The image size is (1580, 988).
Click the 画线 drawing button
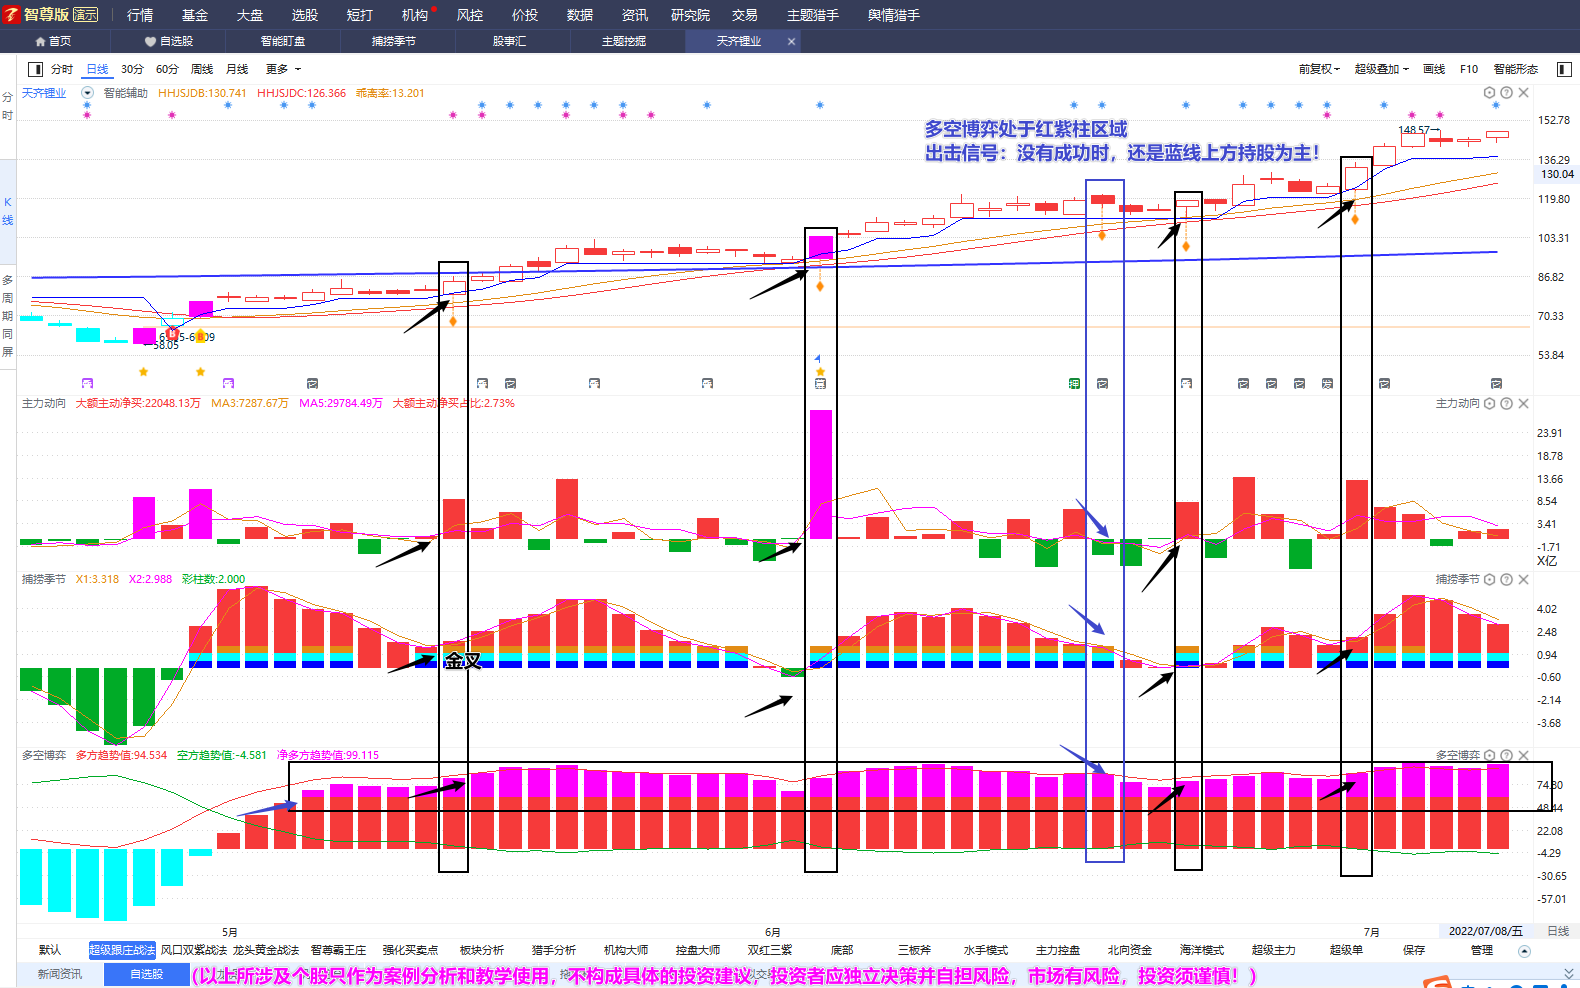[1434, 69]
